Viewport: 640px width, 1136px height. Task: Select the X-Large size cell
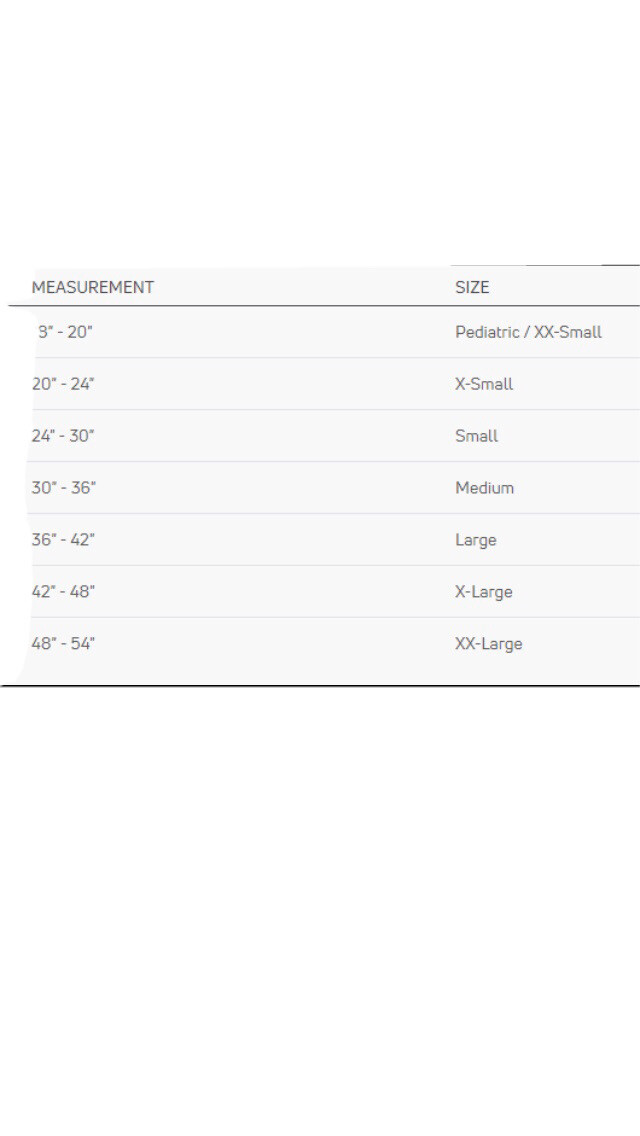pos(483,592)
